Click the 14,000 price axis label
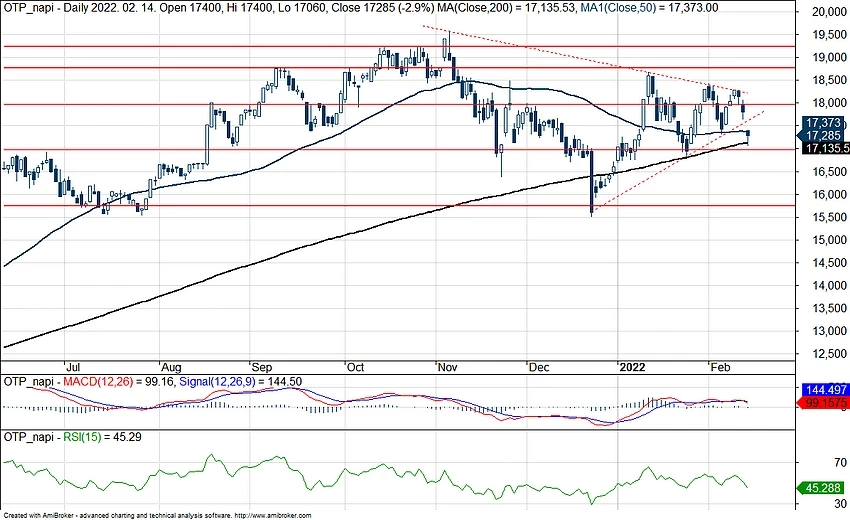This screenshot has height=520, width=850. click(829, 286)
